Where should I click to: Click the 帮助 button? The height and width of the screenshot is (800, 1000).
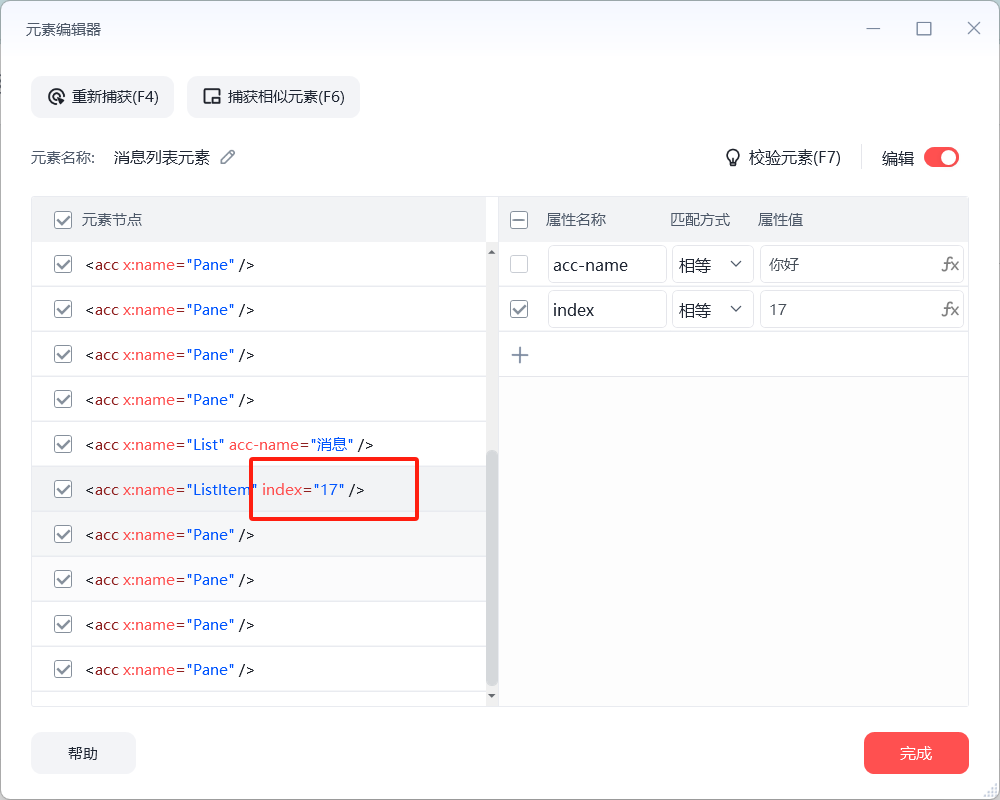84,753
